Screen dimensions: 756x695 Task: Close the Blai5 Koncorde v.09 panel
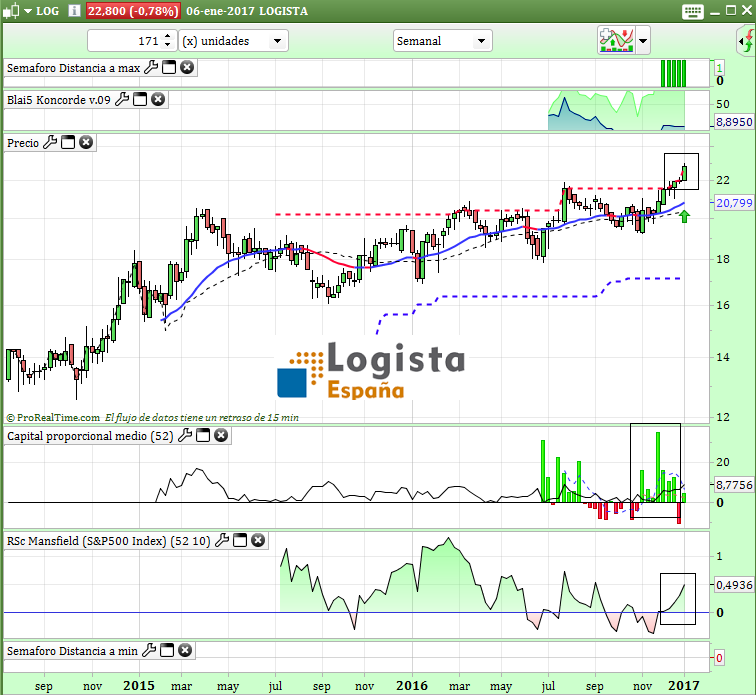(x=158, y=99)
